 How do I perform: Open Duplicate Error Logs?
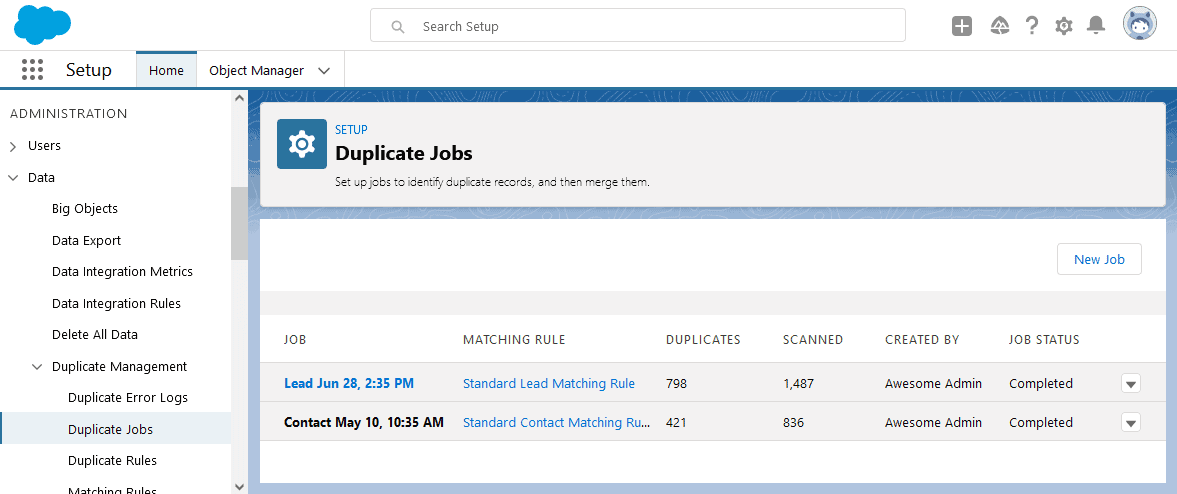(128, 398)
